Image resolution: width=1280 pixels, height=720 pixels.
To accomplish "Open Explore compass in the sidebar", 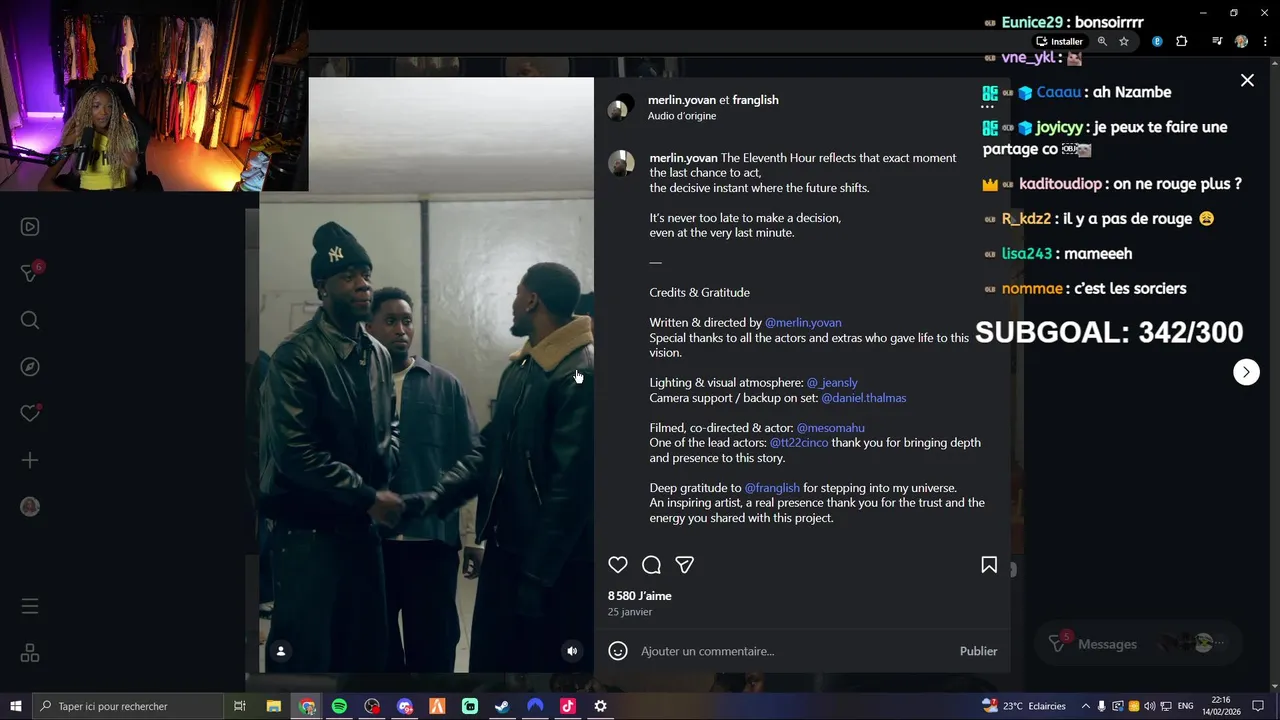I will [30, 367].
